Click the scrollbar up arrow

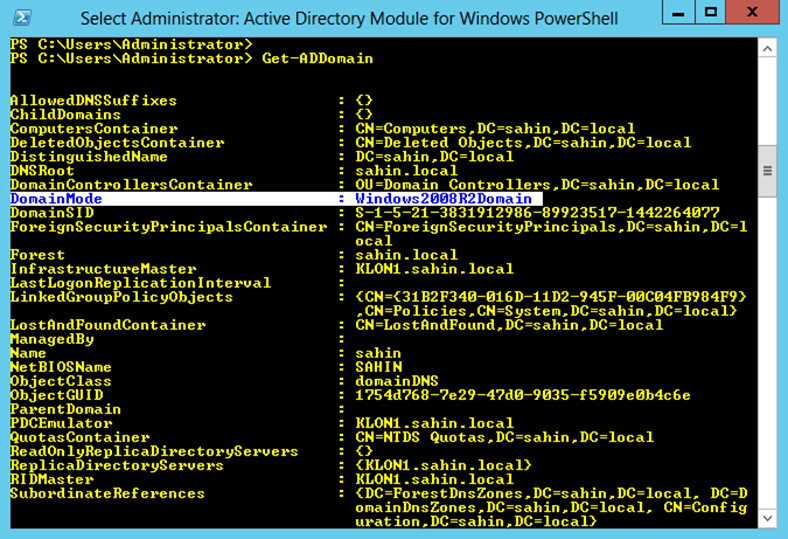point(767,49)
